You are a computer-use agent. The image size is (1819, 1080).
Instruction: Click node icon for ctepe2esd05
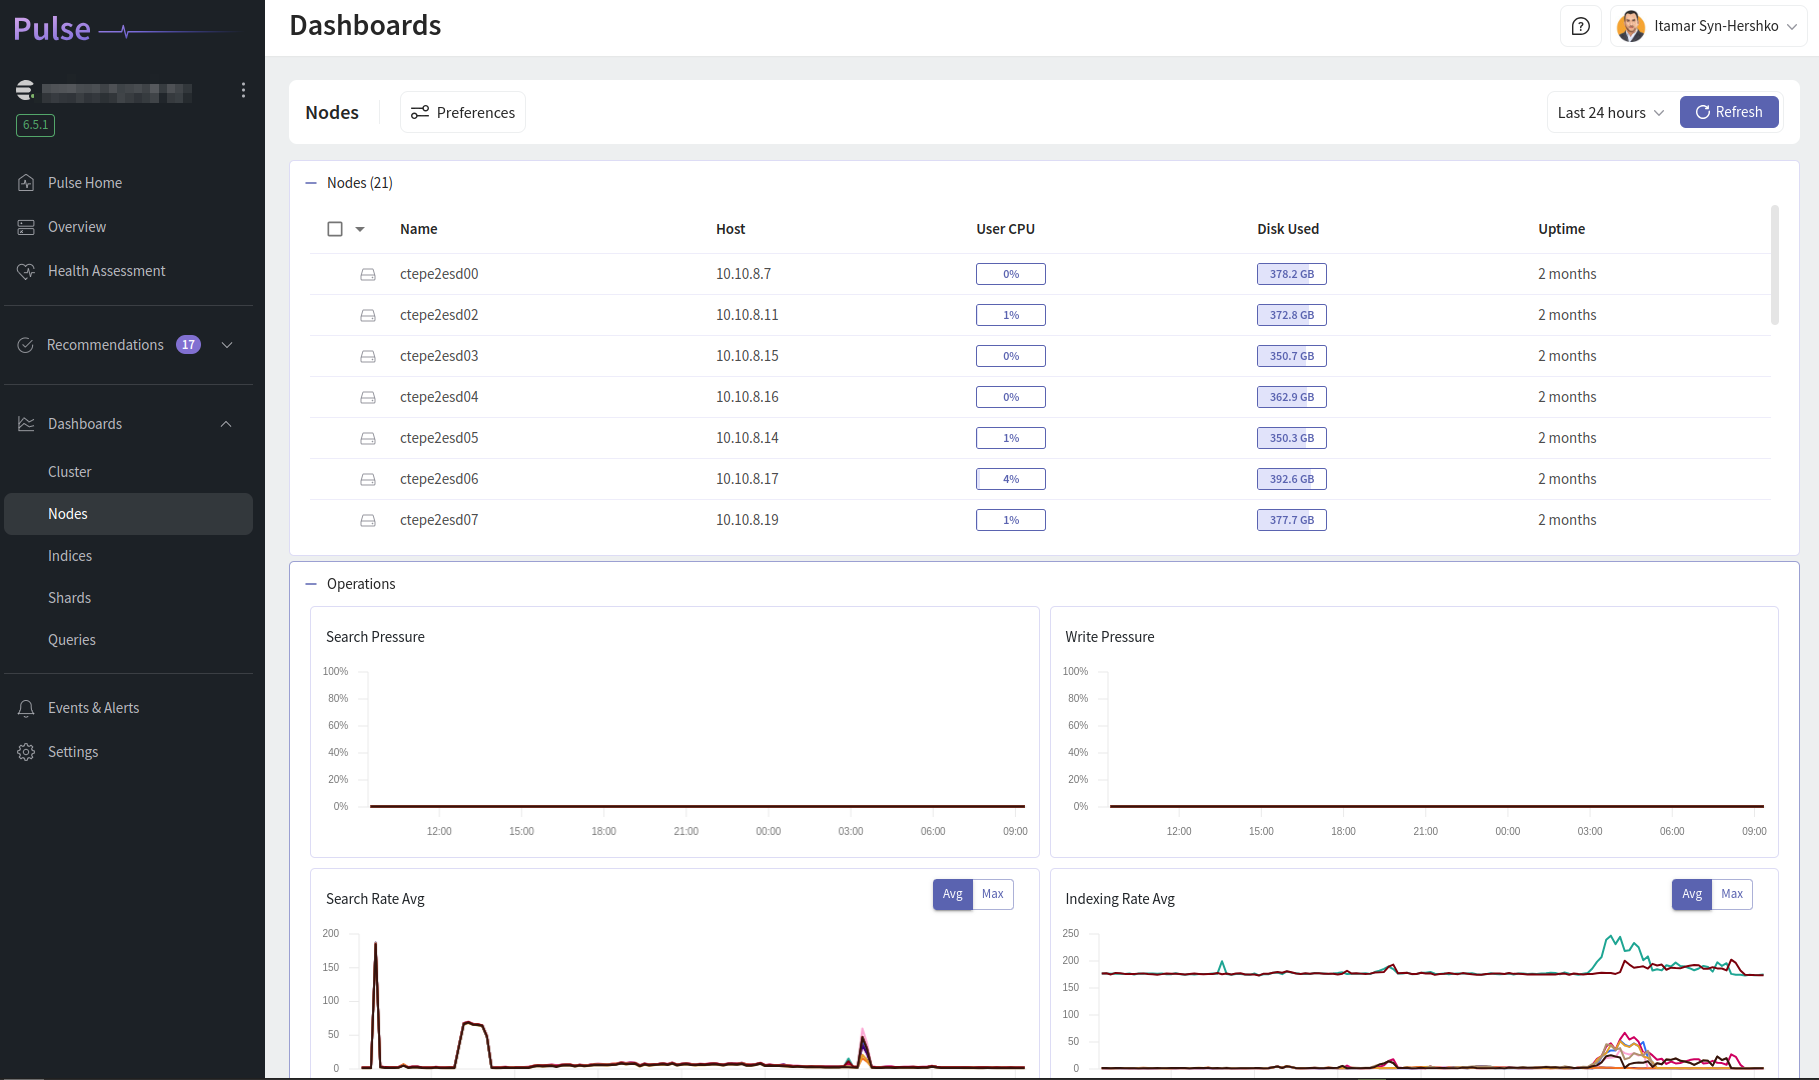point(368,438)
